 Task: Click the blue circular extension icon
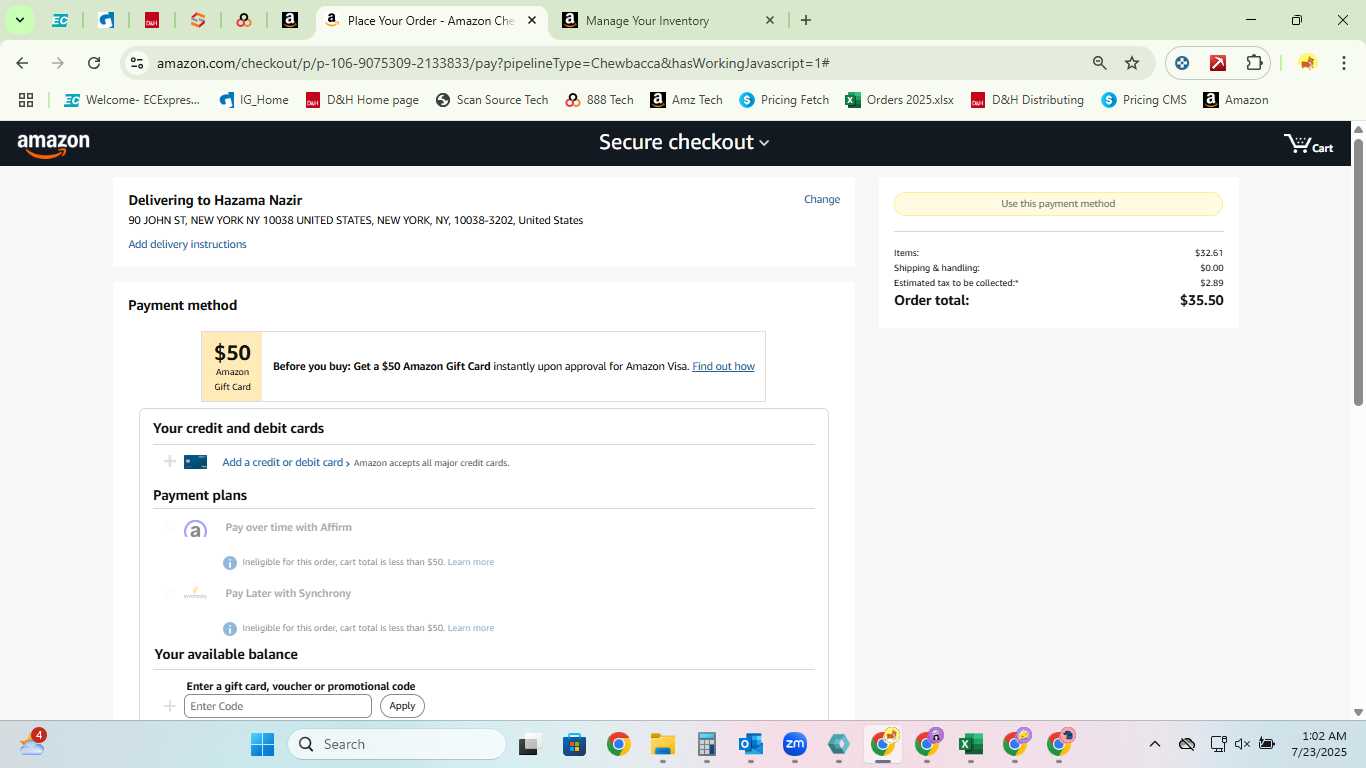(1182, 63)
